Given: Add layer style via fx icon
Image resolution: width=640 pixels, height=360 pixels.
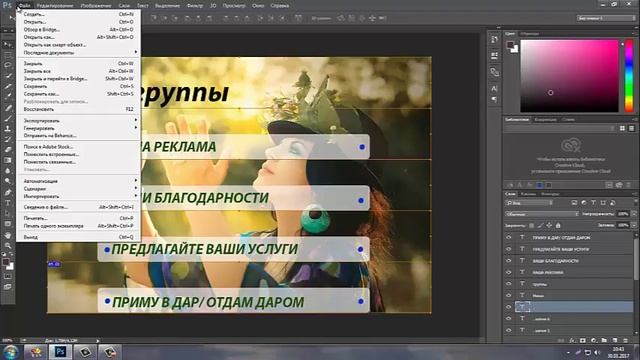Looking at the screenshot, I should tap(572, 340).
